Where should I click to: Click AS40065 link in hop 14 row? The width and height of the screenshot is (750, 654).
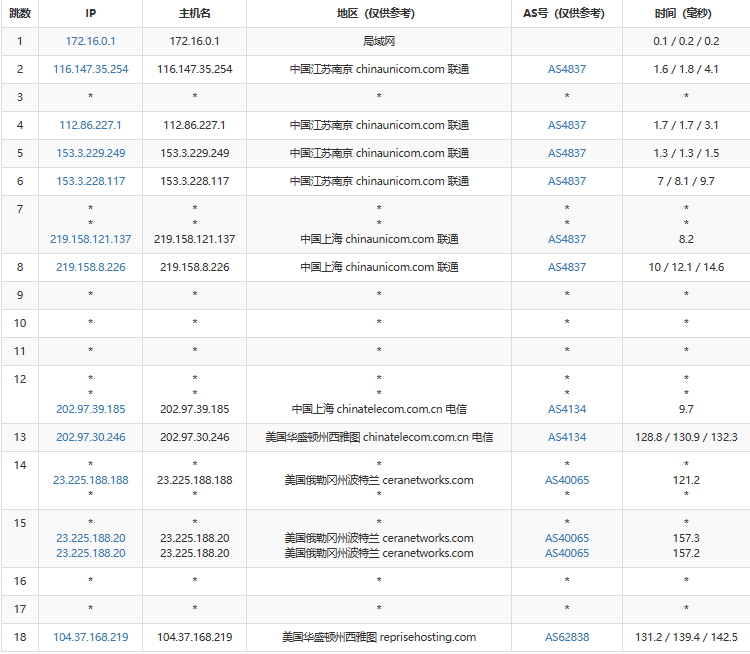tap(567, 480)
